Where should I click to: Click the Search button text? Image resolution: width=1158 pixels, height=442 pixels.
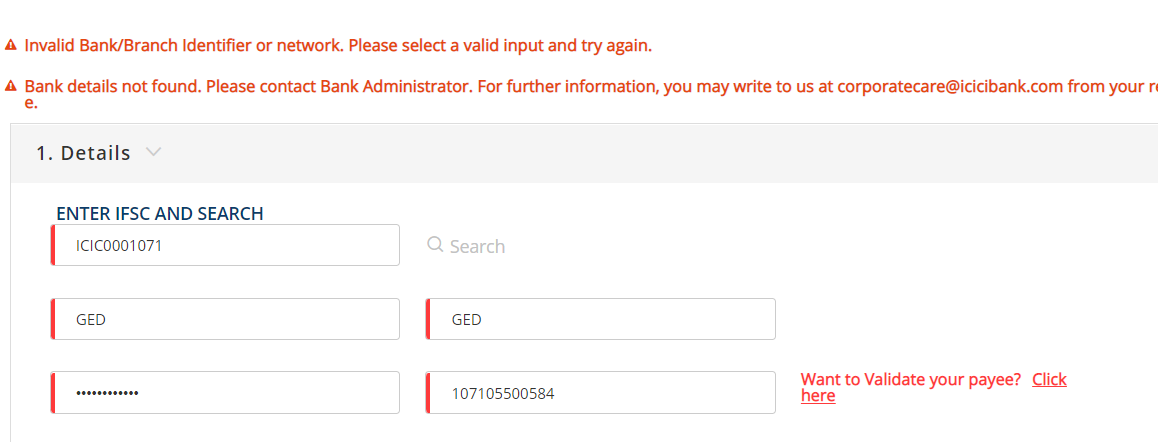coord(477,246)
